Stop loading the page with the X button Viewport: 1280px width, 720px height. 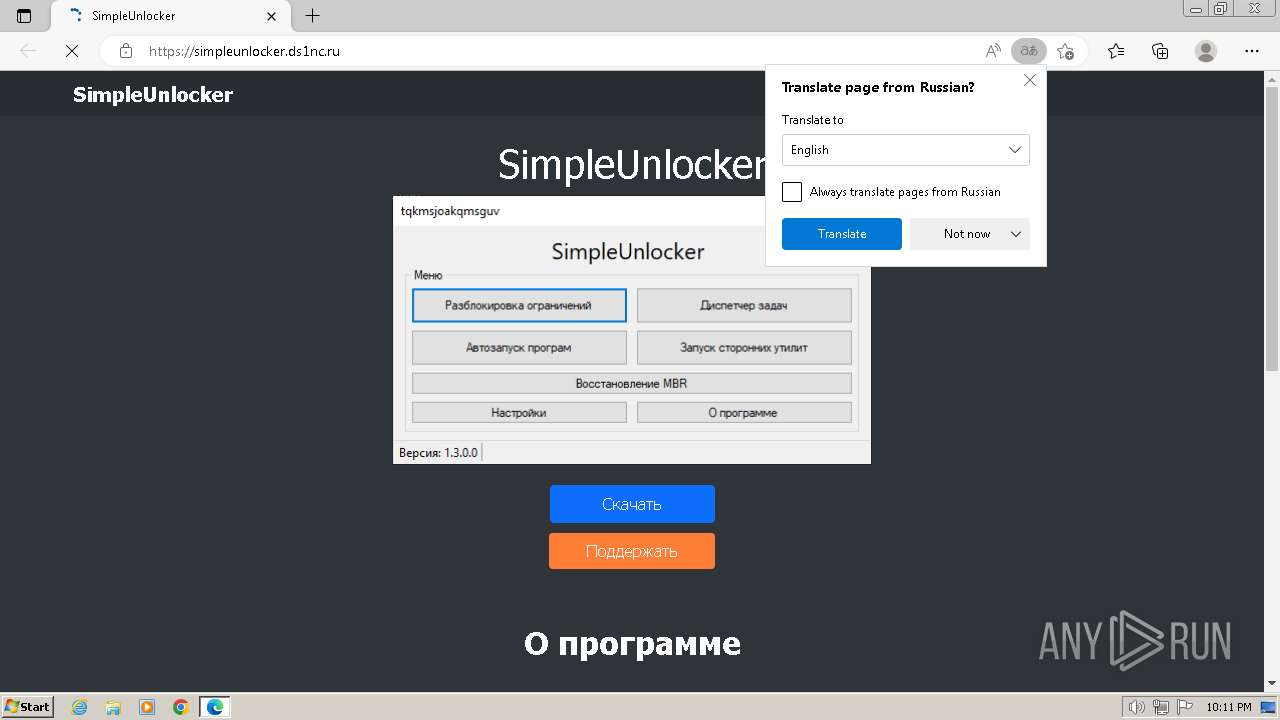[x=71, y=51]
